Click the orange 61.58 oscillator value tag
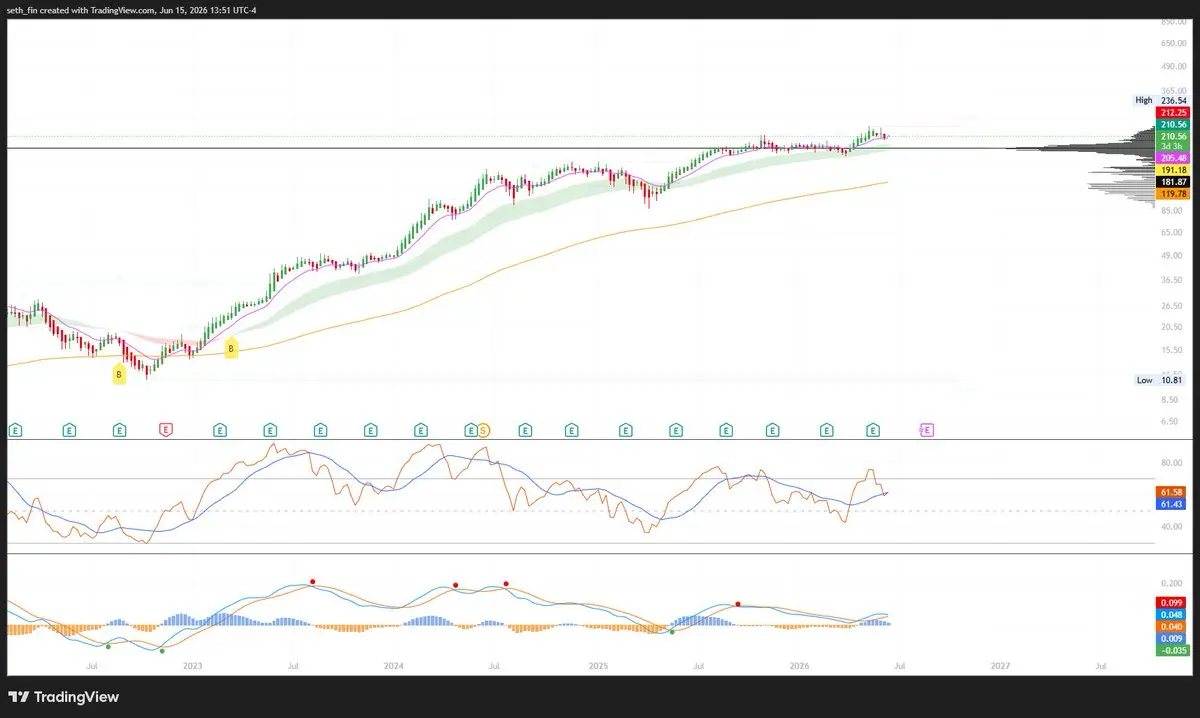Viewport: 1200px width, 718px height. click(x=1172, y=492)
